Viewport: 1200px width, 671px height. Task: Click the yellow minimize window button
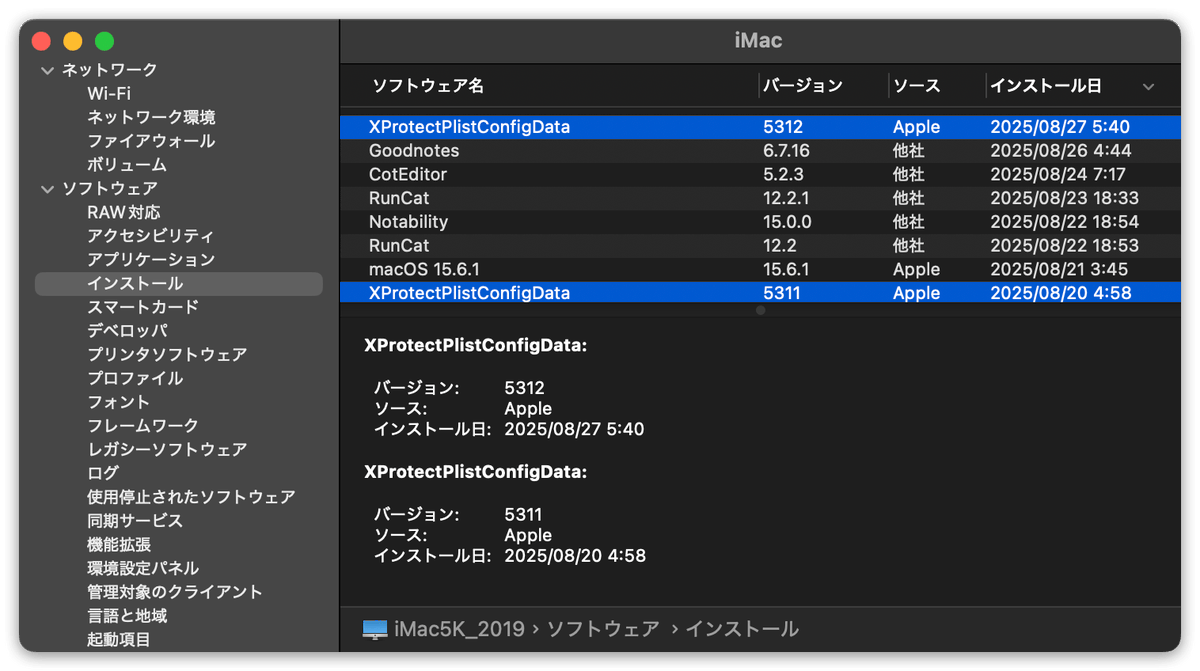pyautogui.click(x=73, y=41)
